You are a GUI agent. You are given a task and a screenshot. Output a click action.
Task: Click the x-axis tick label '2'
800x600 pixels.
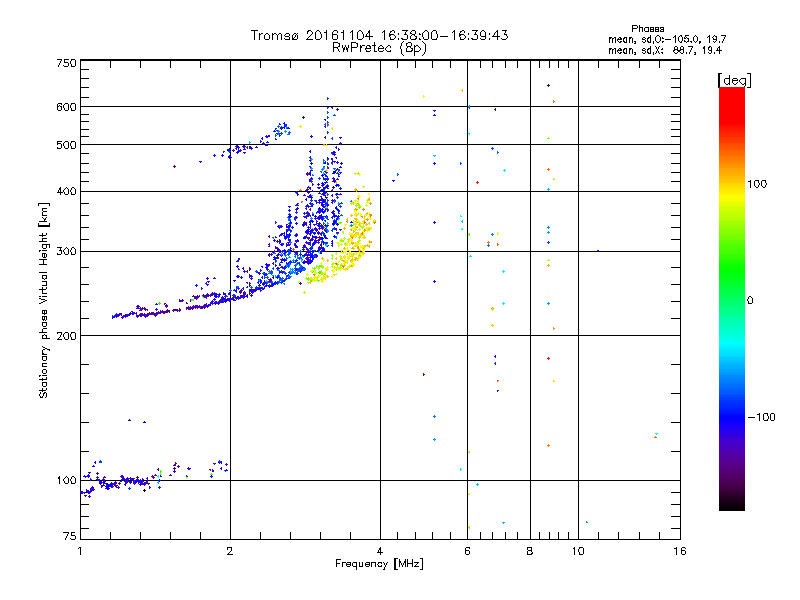[x=230, y=551]
